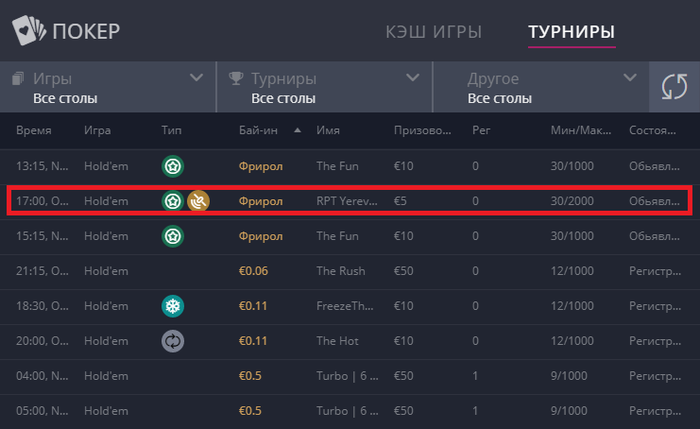Click trophy icon in Турниры filter
Viewport: 700px width, 429px height.
pyautogui.click(x=236, y=78)
